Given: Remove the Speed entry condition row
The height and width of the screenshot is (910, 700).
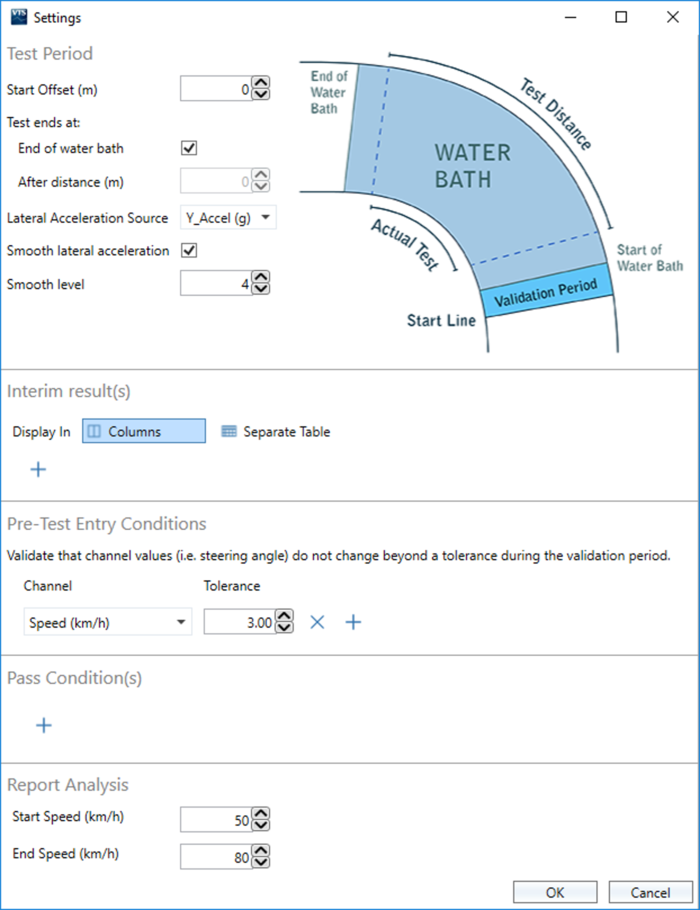Looking at the screenshot, I should point(318,622).
